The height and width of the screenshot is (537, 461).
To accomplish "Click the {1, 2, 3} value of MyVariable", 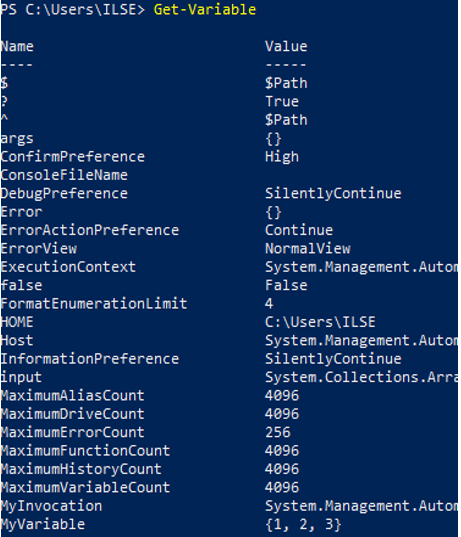I will [x=303, y=525].
